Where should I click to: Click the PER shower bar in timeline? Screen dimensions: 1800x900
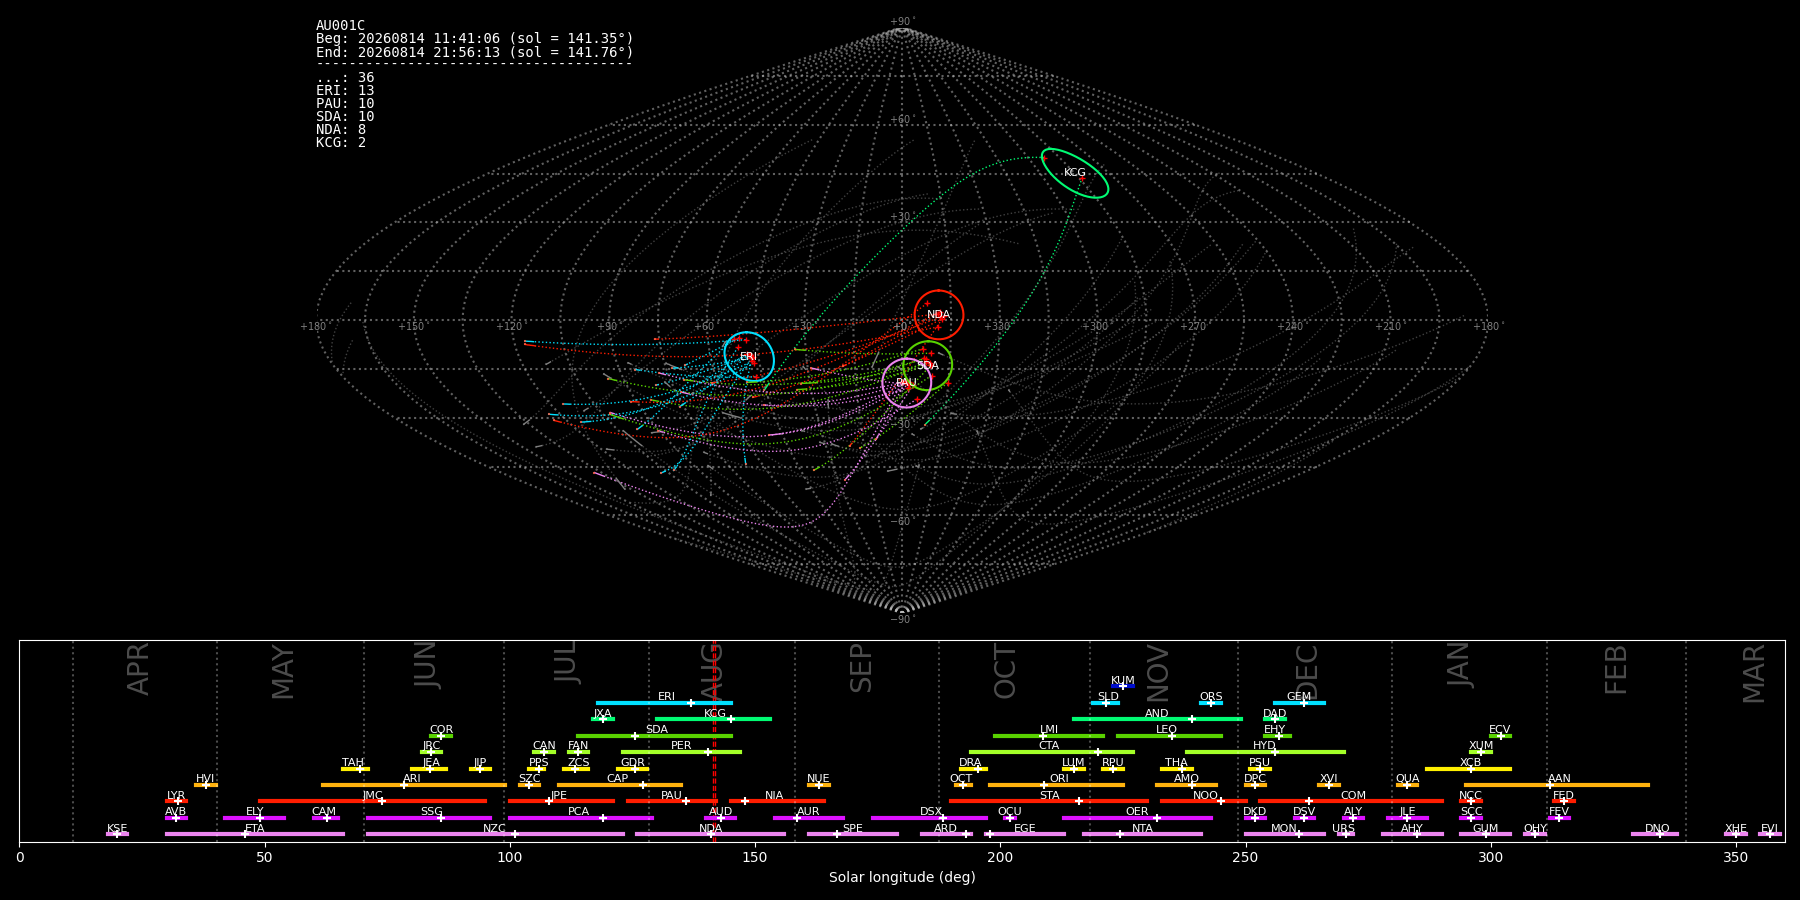pos(681,752)
